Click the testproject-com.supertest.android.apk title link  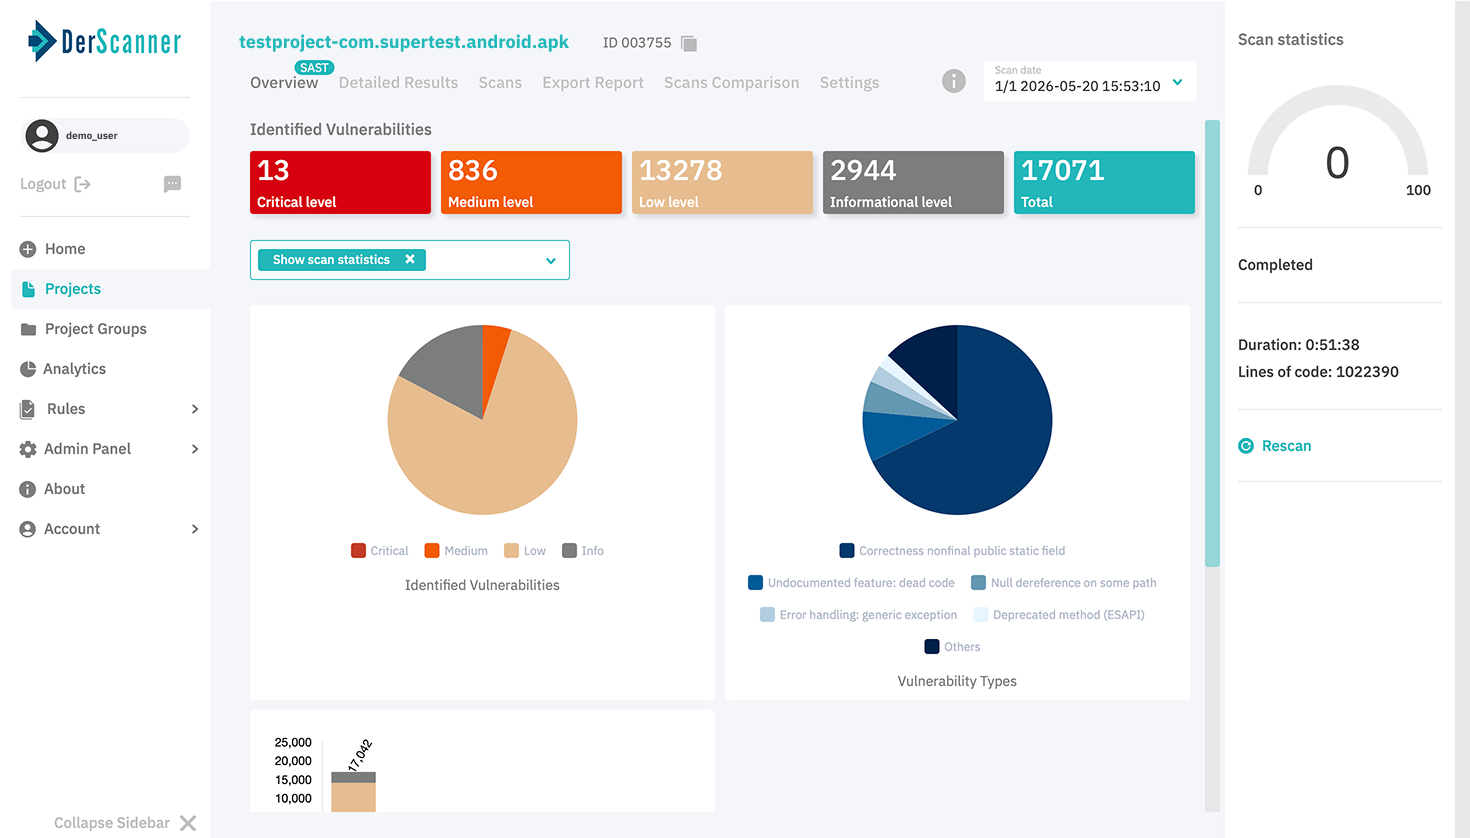(404, 42)
